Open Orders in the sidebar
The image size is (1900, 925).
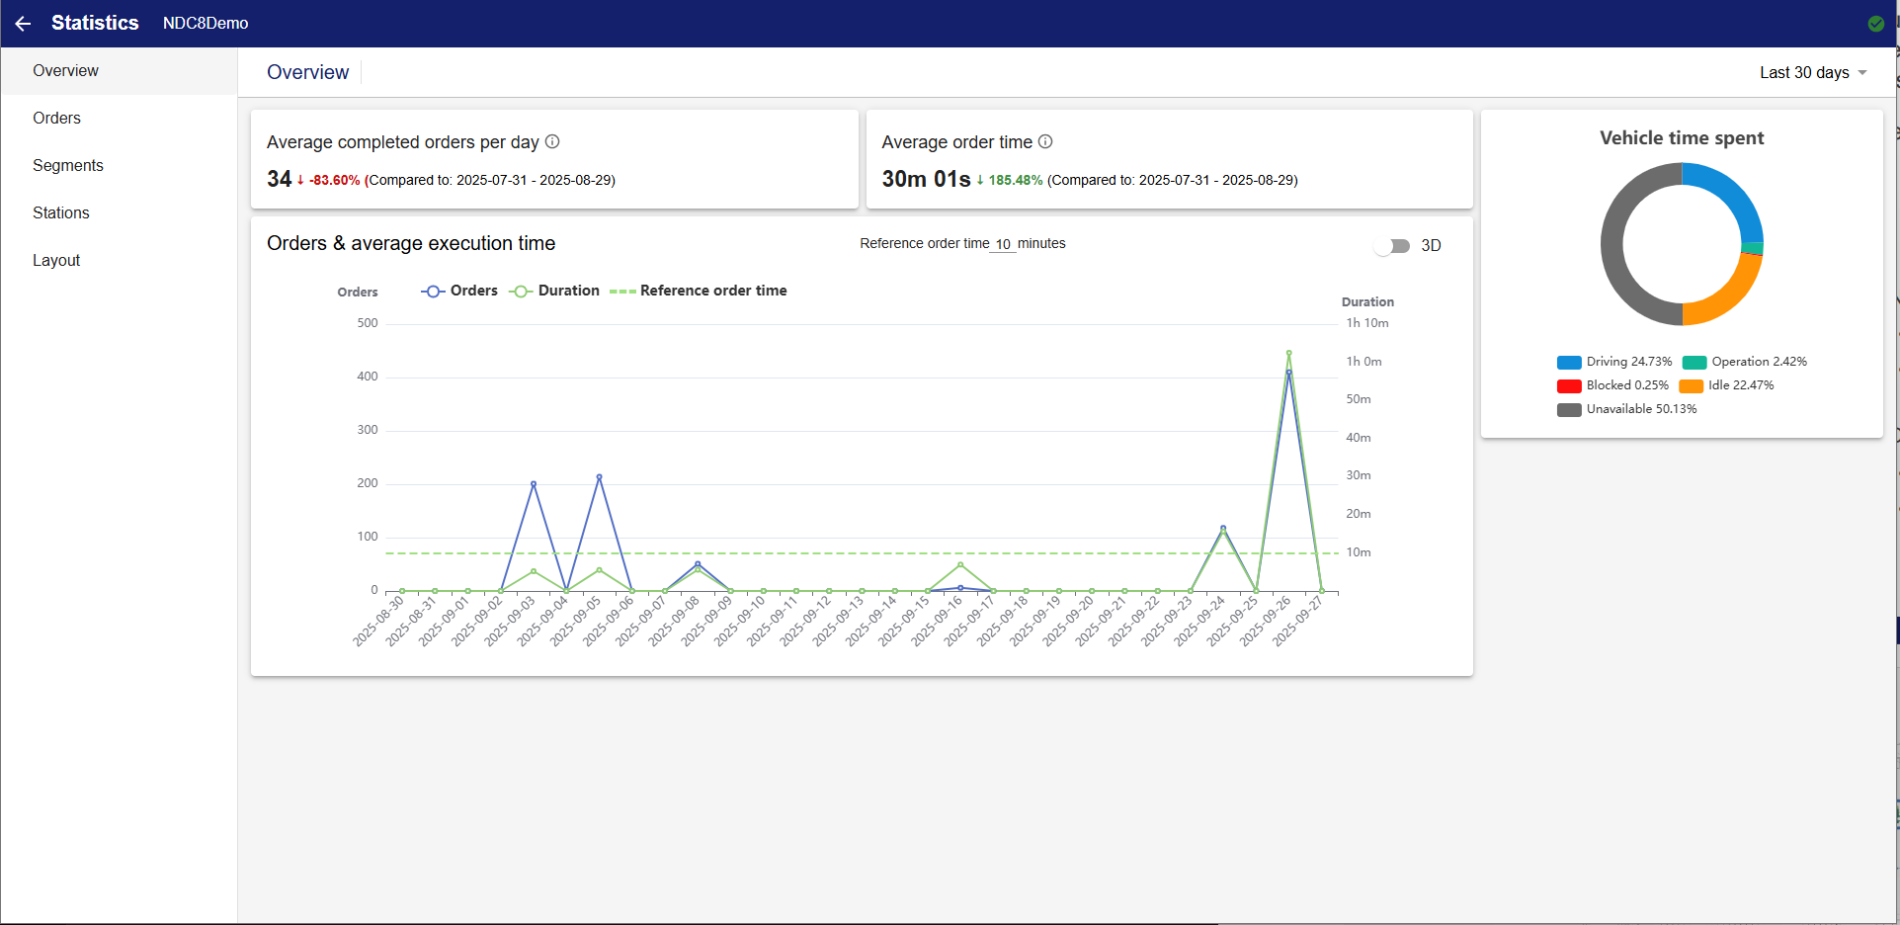click(119, 118)
